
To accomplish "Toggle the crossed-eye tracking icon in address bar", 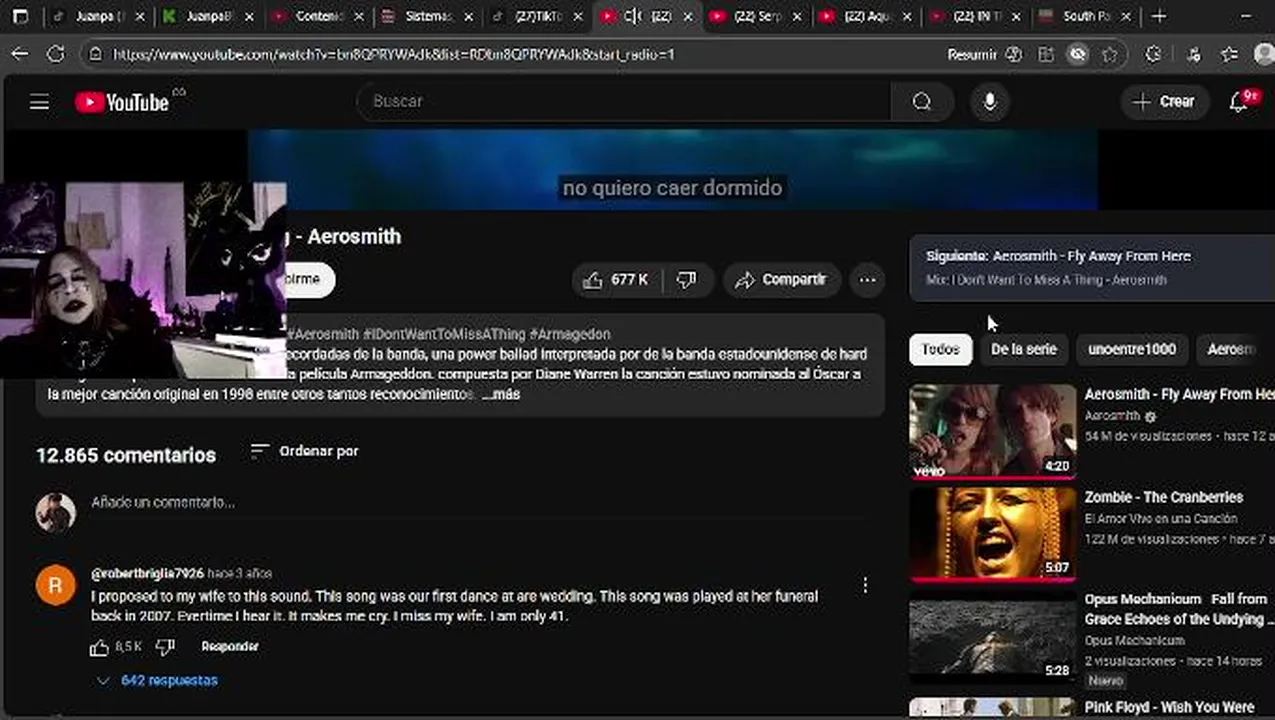I will coord(1077,55).
